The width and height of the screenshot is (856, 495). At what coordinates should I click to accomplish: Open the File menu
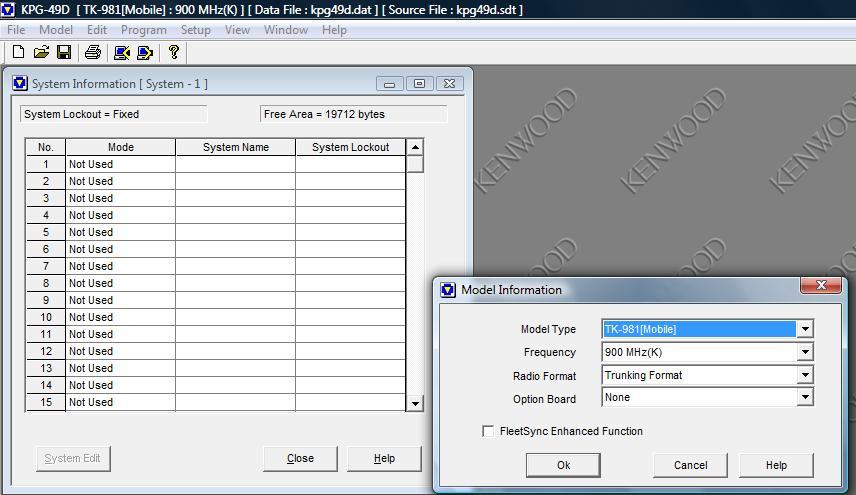(16, 30)
